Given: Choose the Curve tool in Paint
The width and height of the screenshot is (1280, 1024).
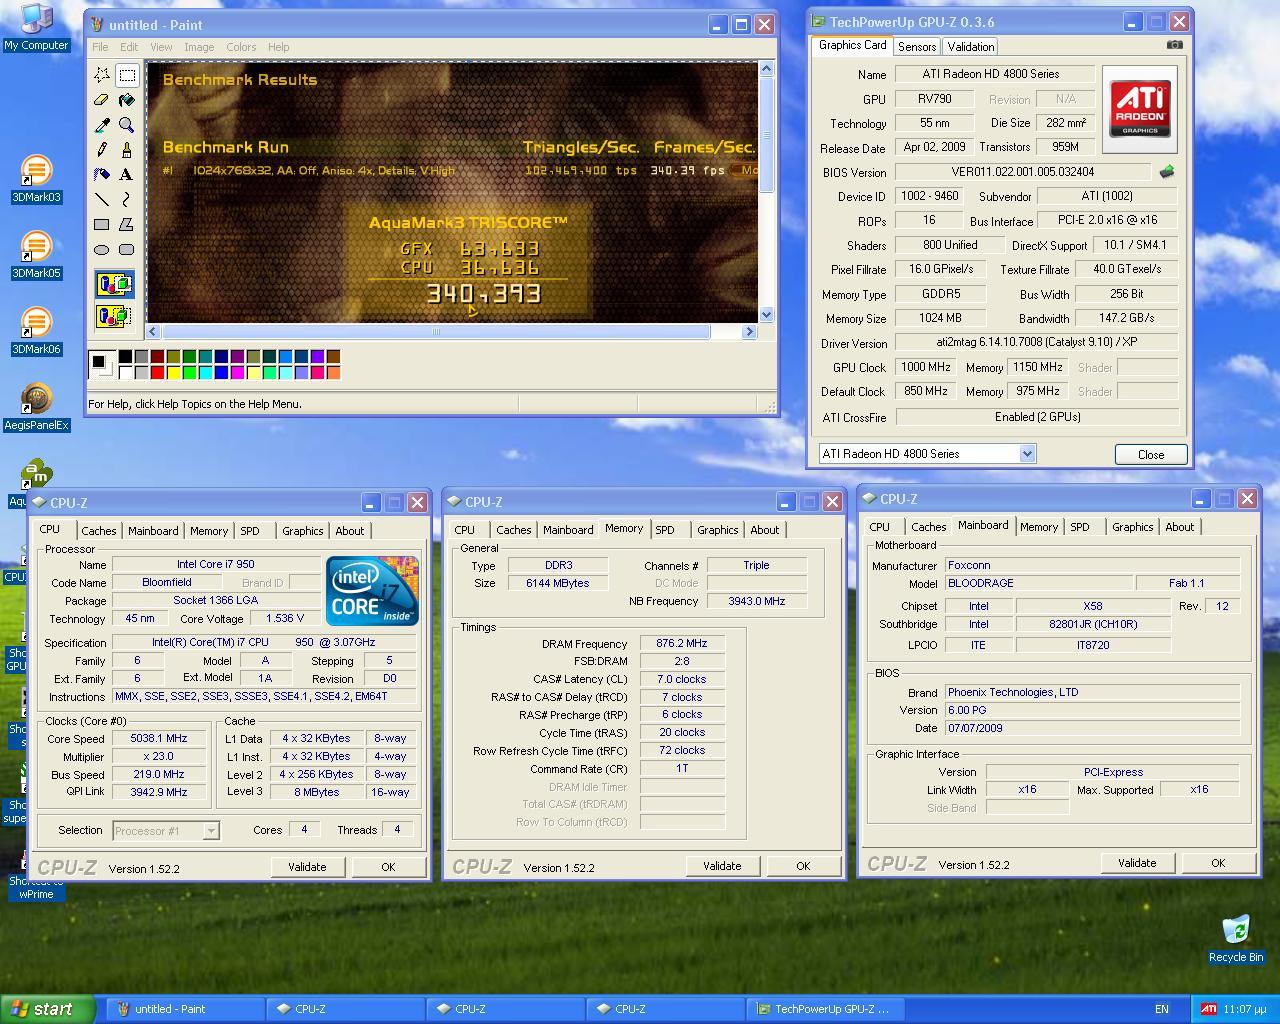Looking at the screenshot, I should pyautogui.click(x=127, y=200).
